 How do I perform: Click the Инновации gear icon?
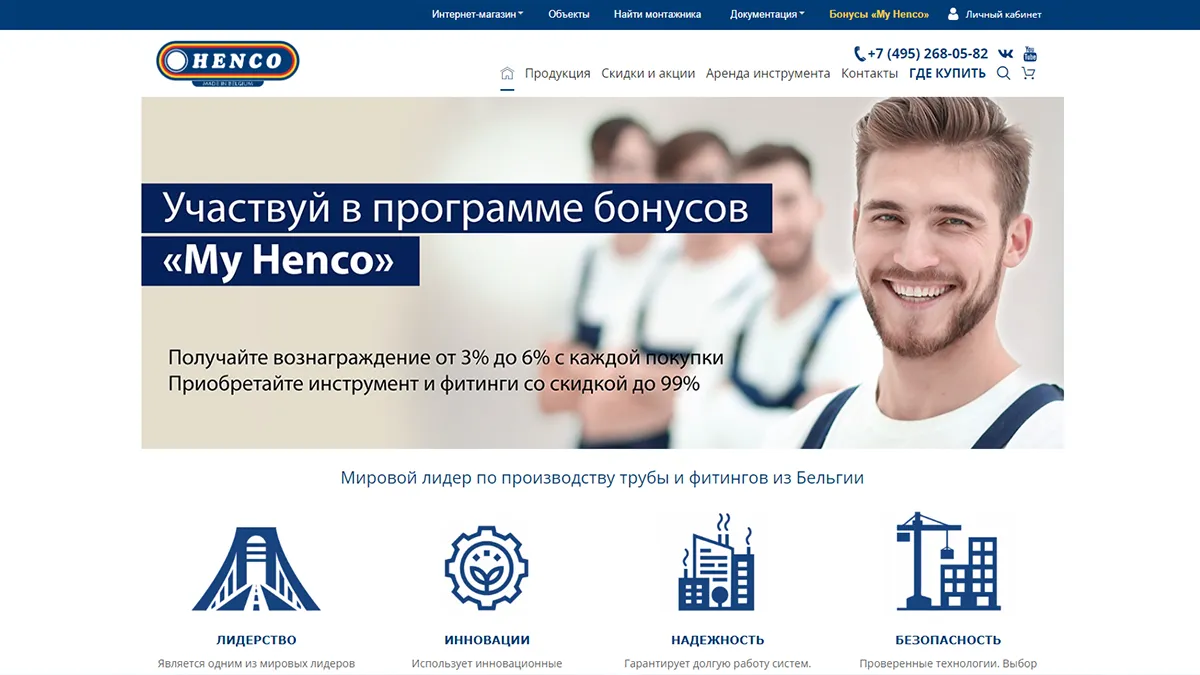click(486, 568)
